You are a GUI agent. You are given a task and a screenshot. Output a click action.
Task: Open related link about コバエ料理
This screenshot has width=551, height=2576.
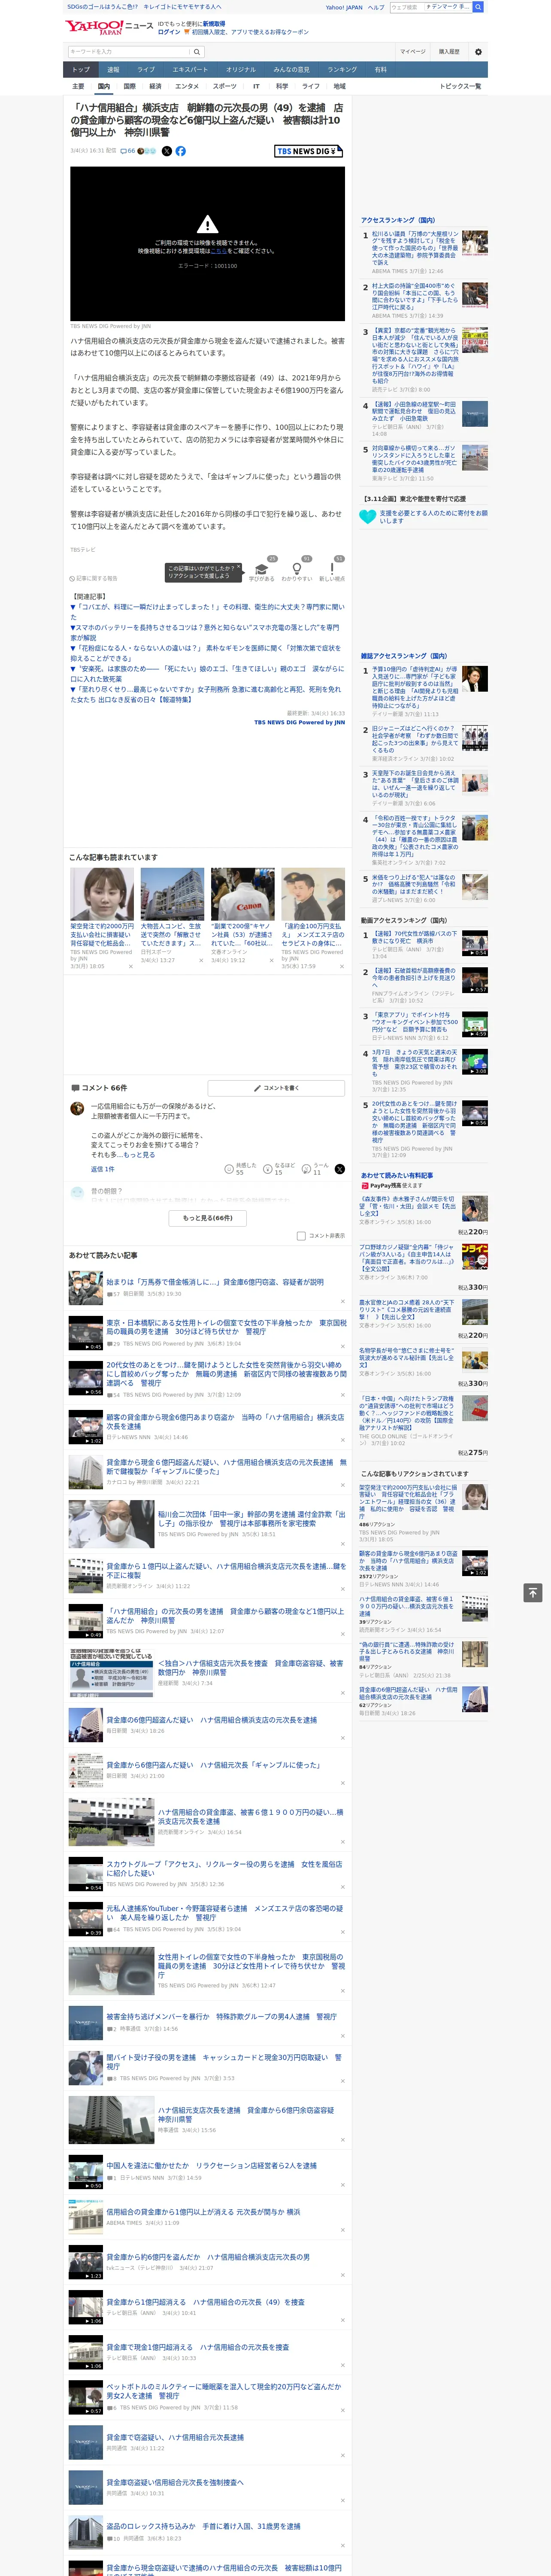point(207,611)
